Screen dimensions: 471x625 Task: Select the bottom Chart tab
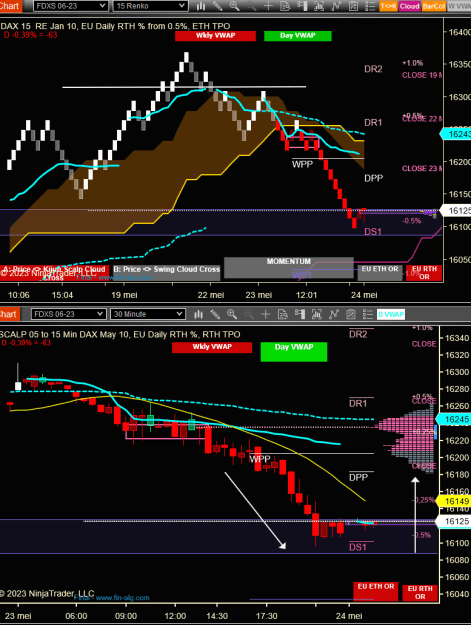[x=9, y=314]
